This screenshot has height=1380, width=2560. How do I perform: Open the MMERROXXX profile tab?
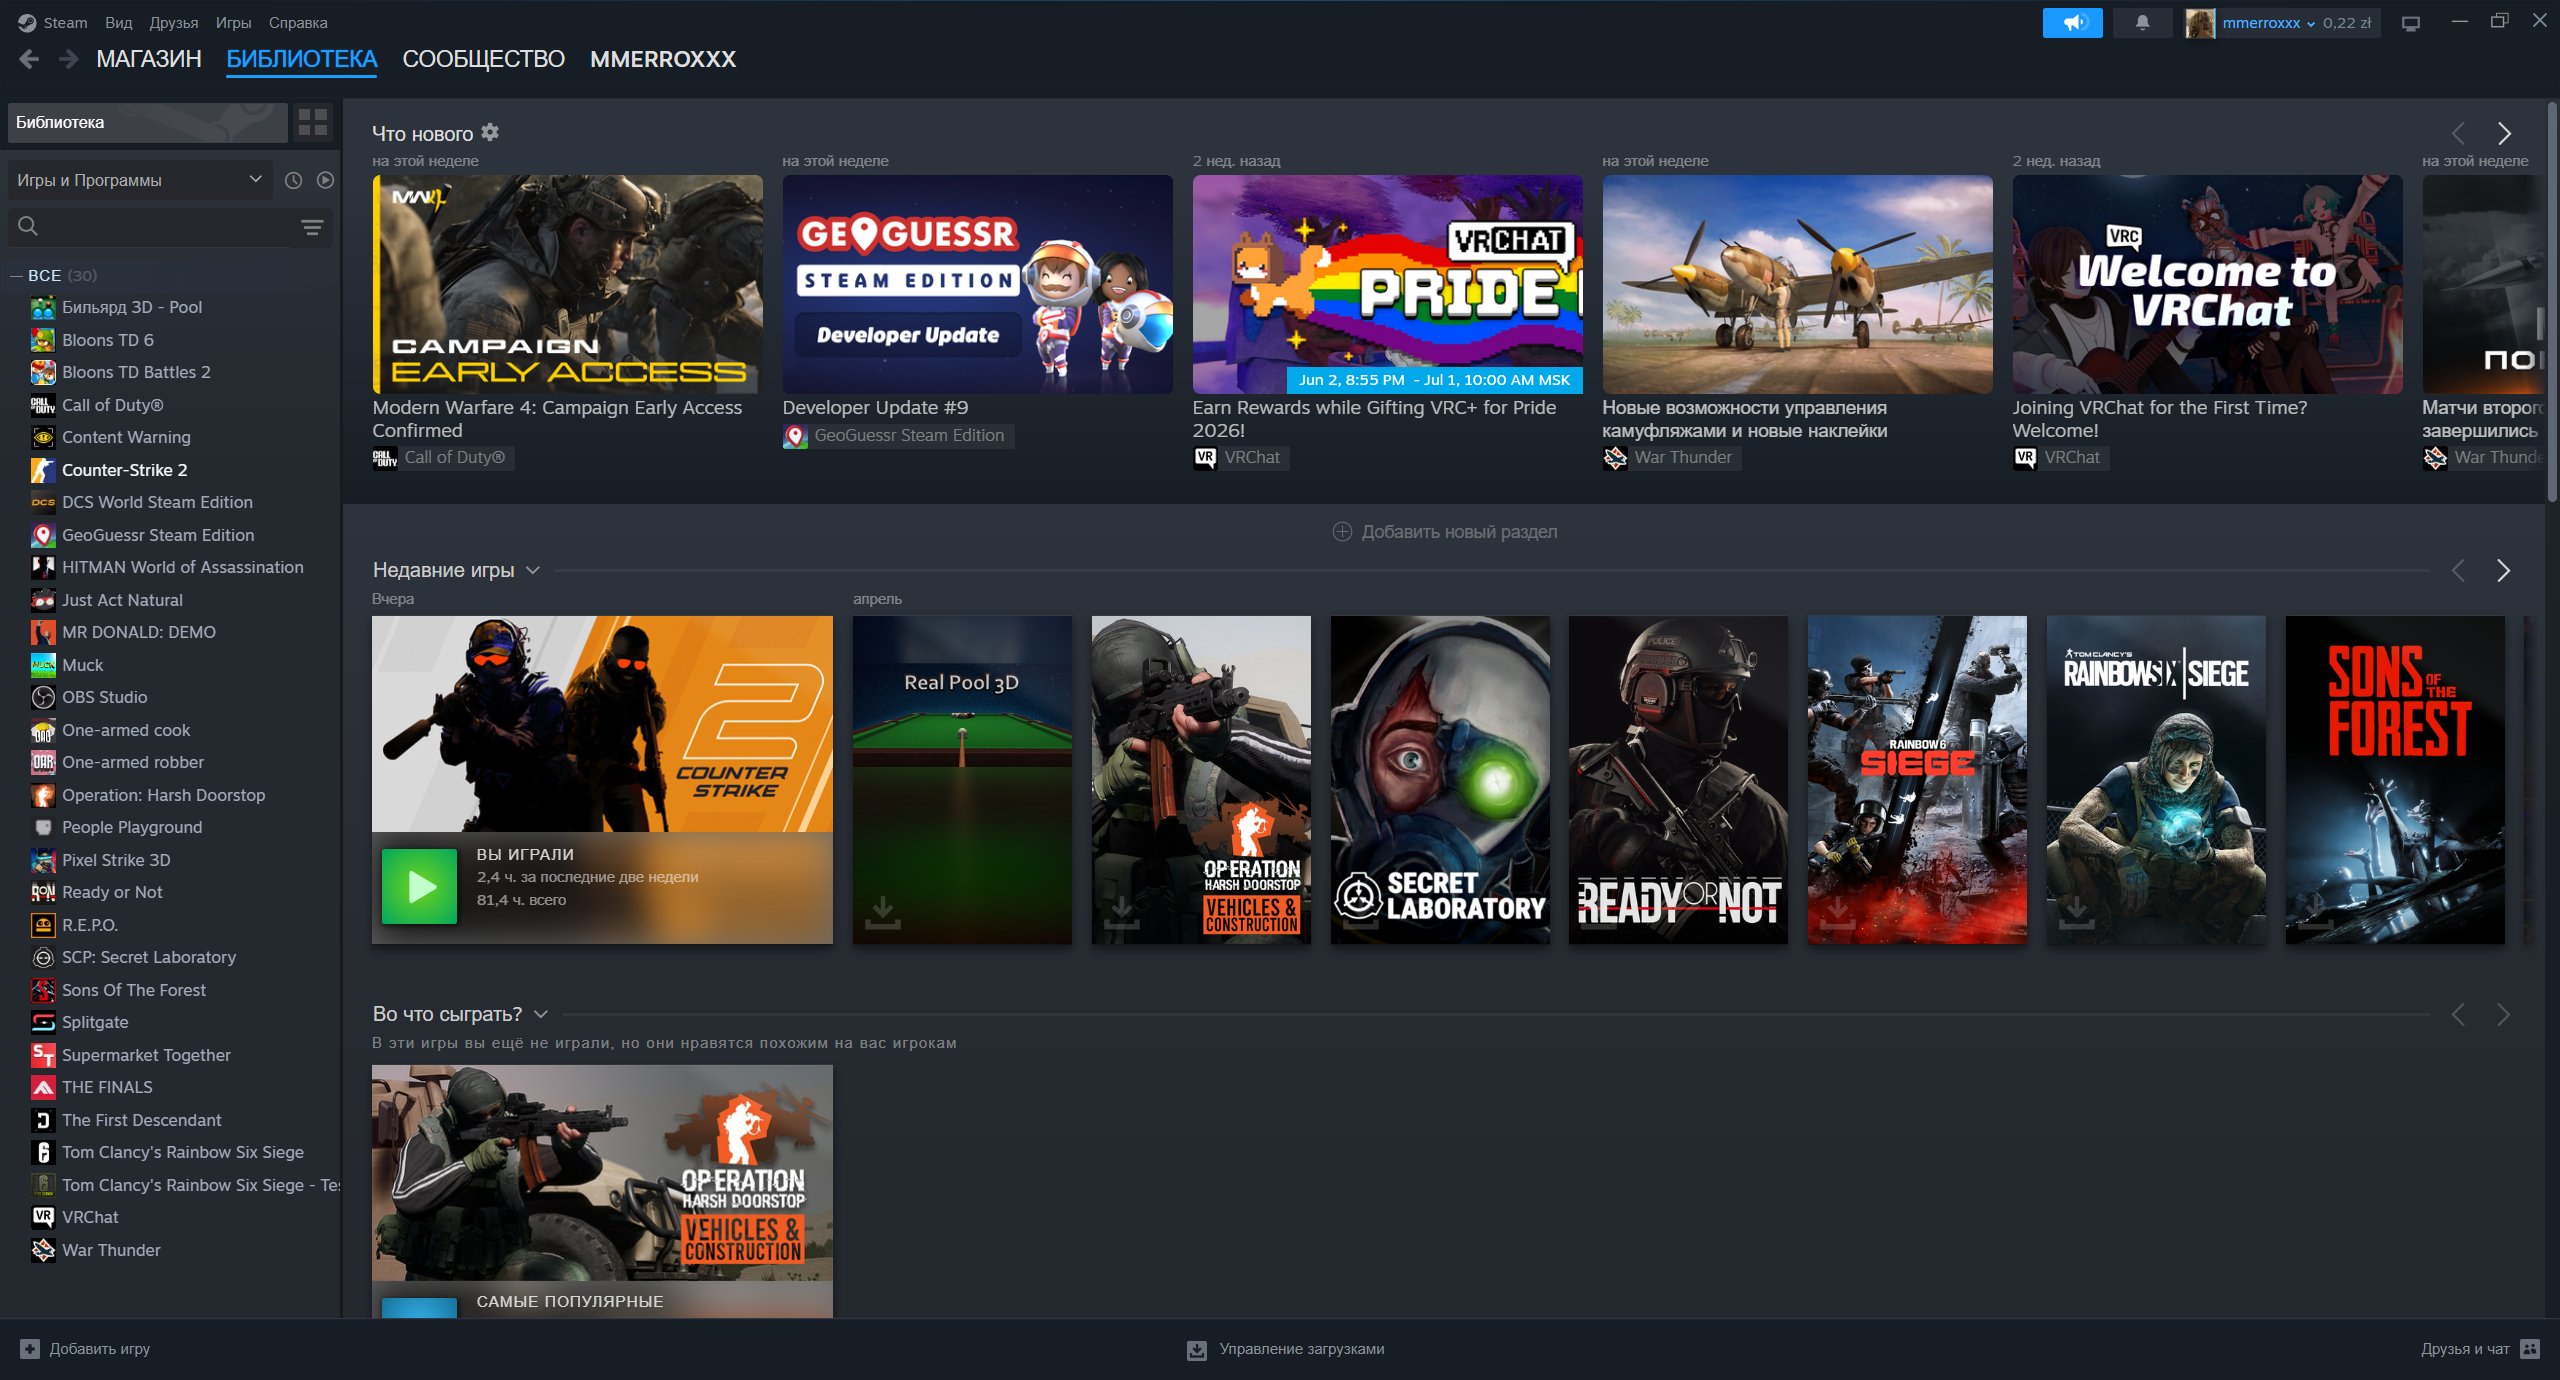663,59
